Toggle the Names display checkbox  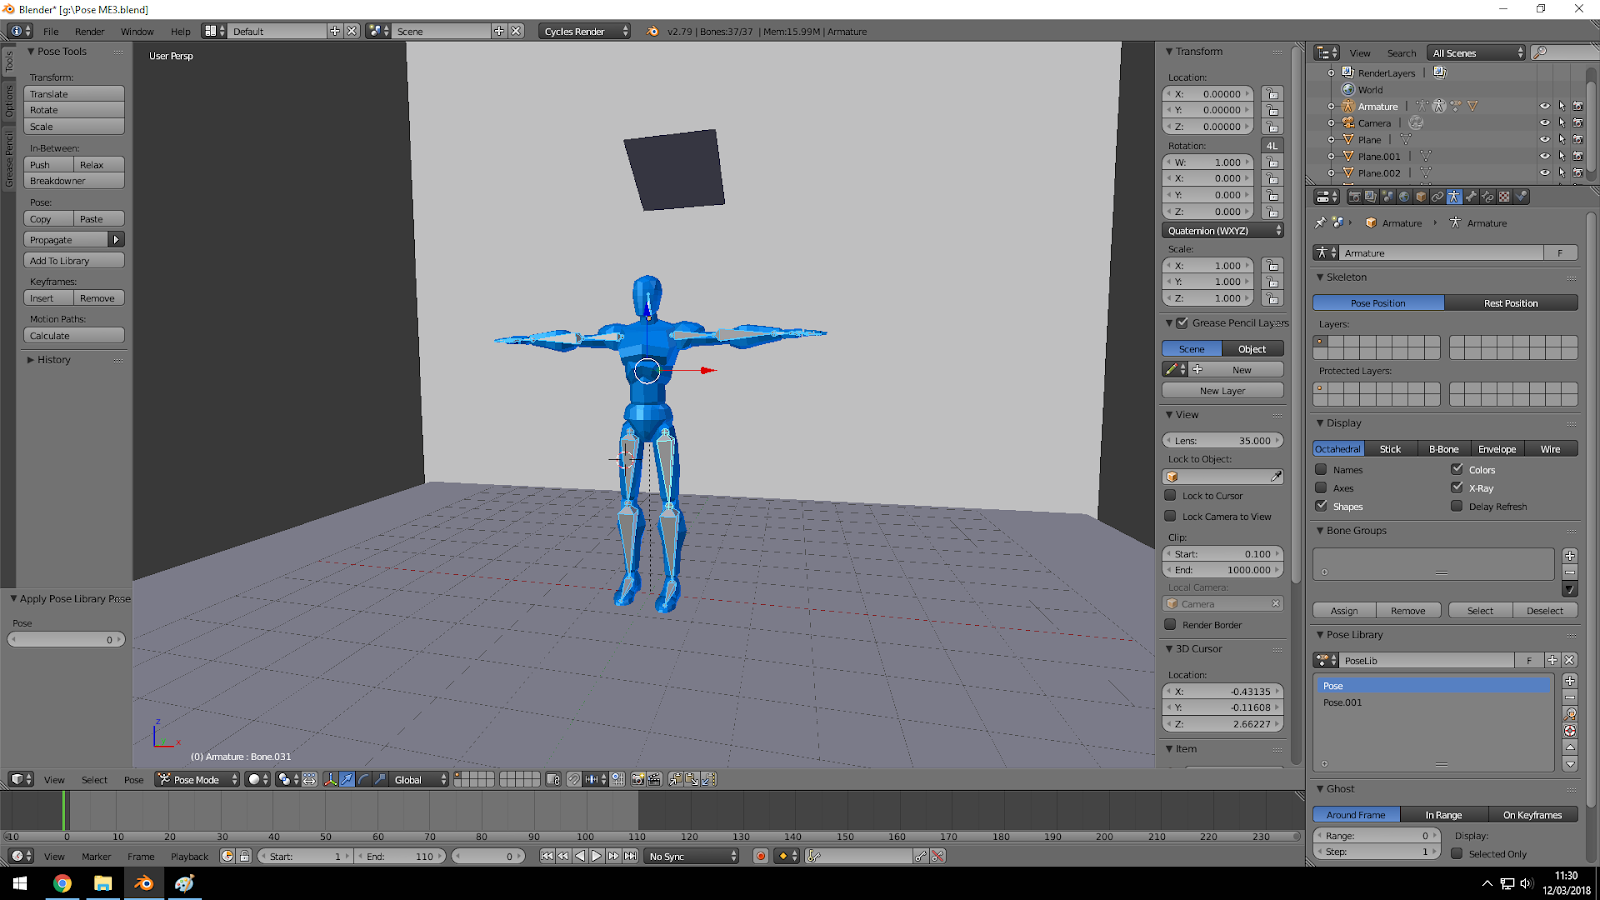pos(1323,469)
